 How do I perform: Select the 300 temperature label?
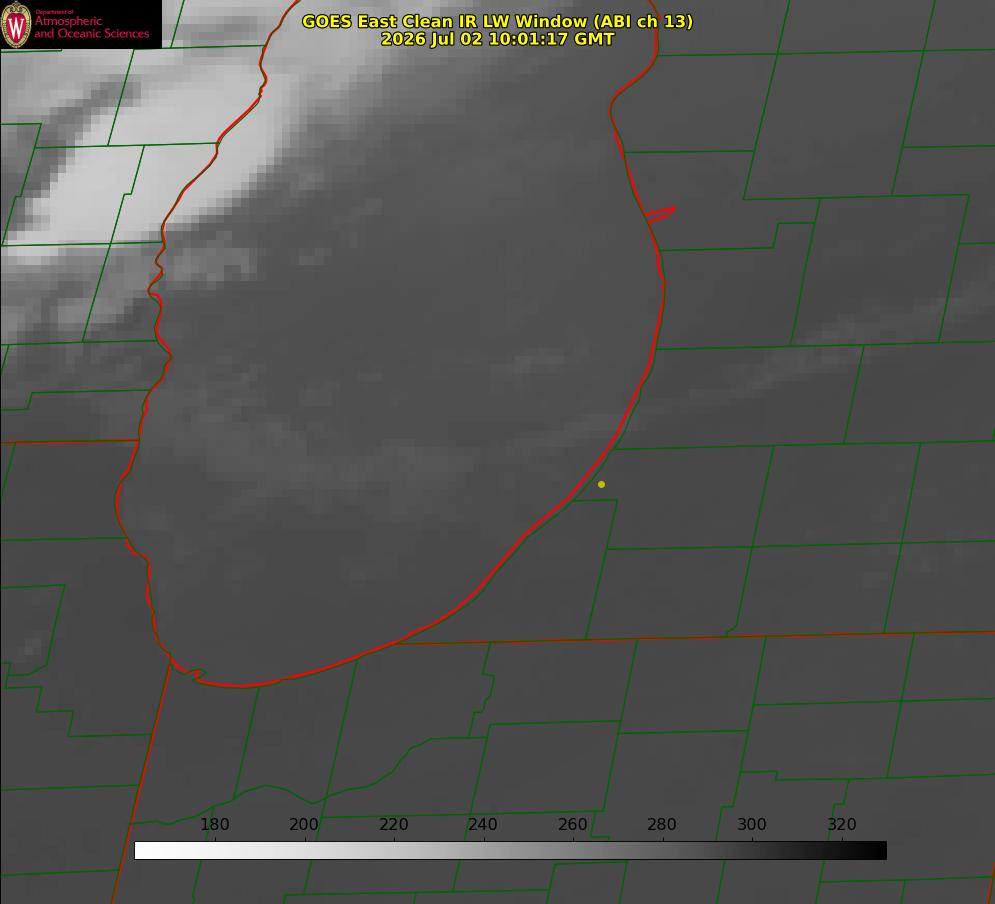752,824
